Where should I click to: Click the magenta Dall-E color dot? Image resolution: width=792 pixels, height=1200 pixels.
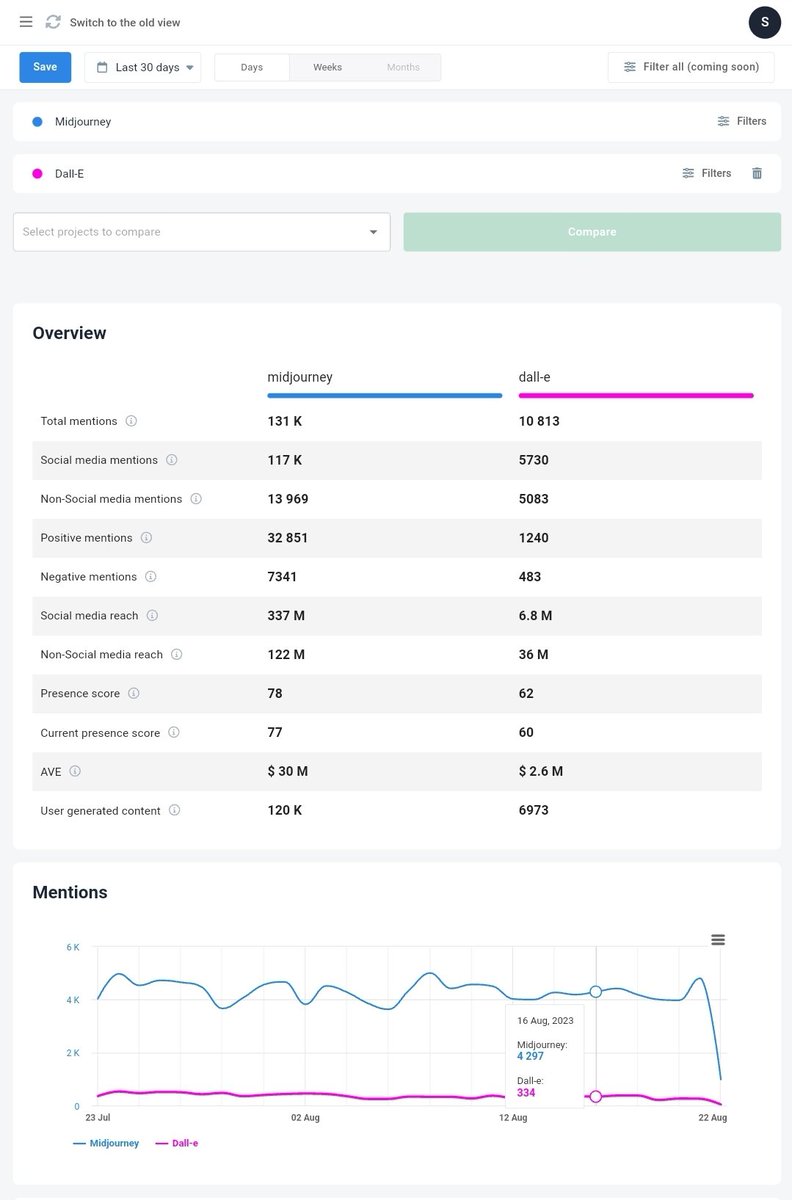pos(38,173)
